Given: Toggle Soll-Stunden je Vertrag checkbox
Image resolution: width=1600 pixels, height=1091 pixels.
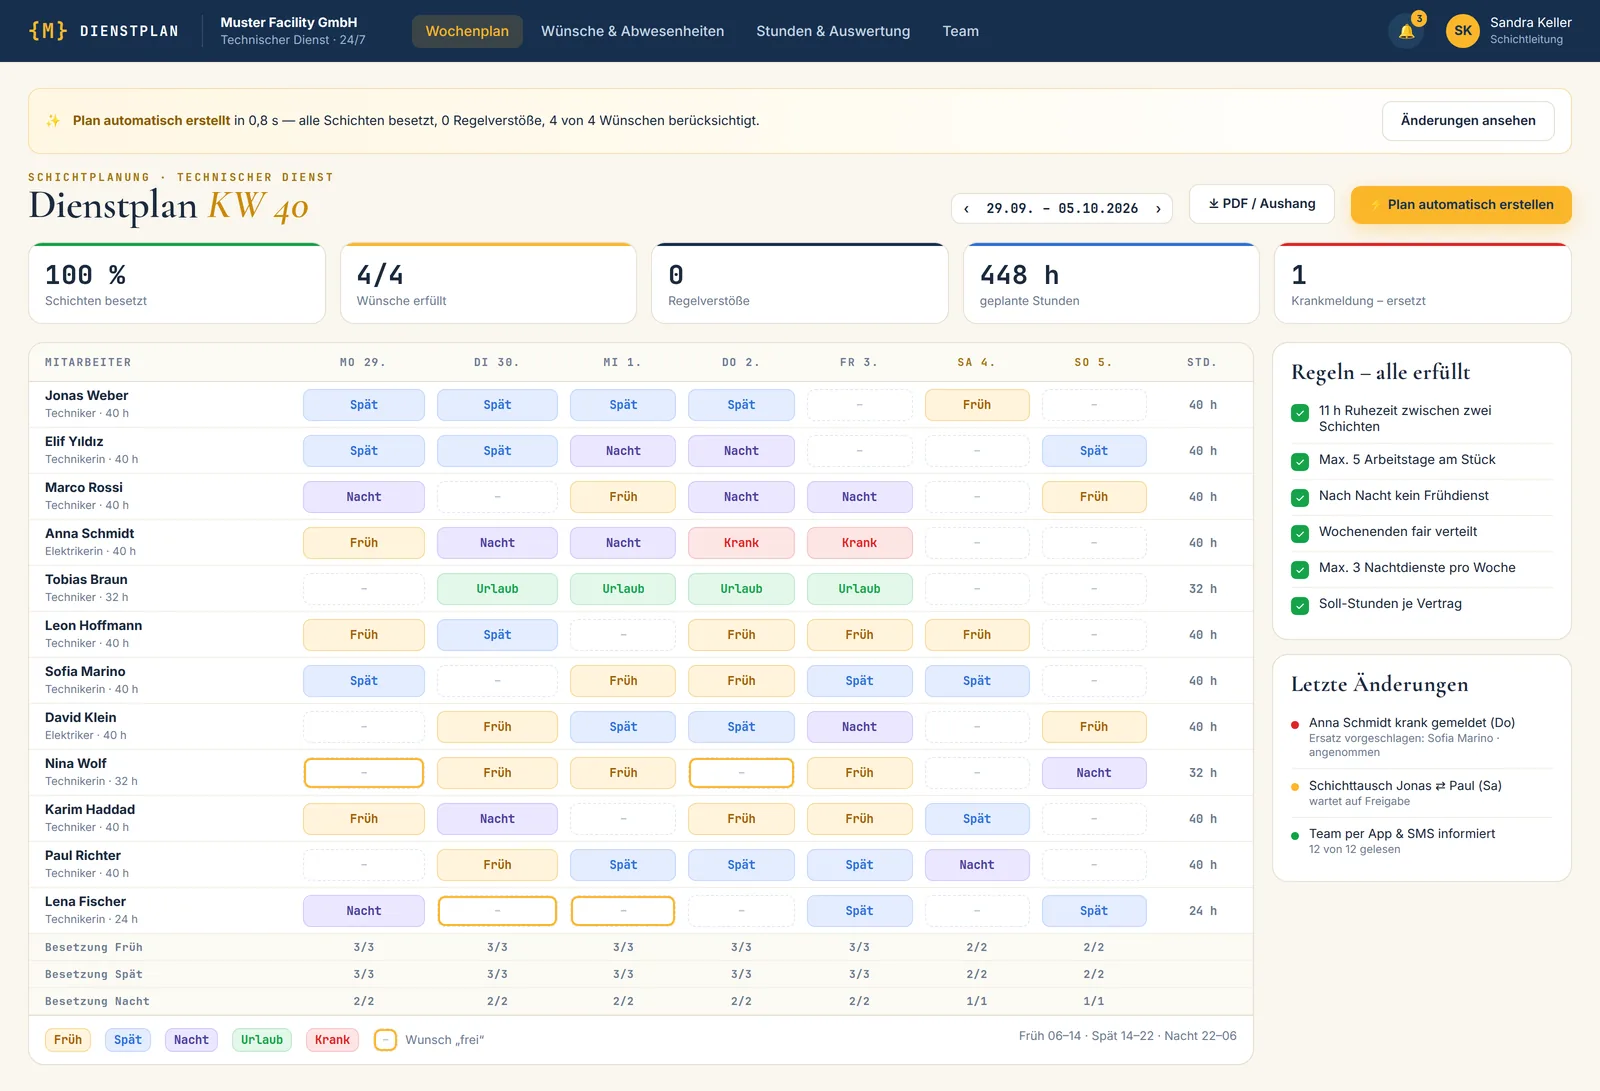Looking at the screenshot, I should coord(1300,605).
